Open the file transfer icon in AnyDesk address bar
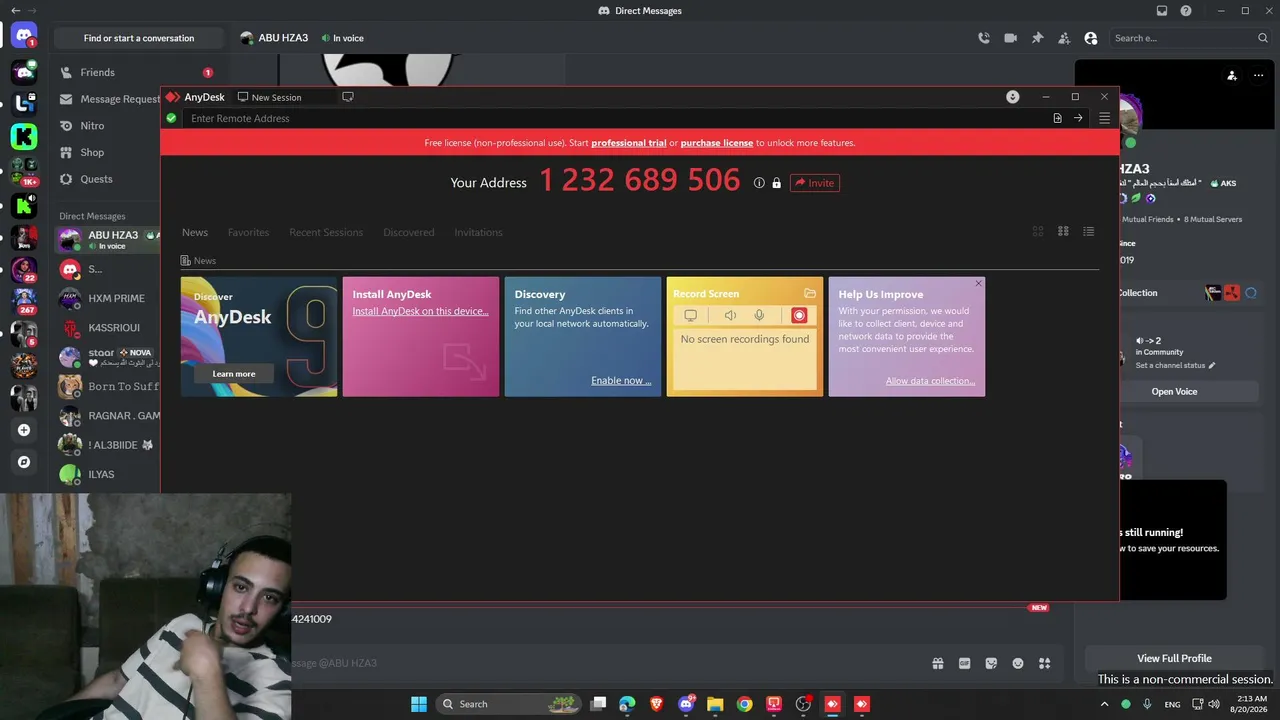Image resolution: width=1280 pixels, height=720 pixels. [x=1057, y=118]
